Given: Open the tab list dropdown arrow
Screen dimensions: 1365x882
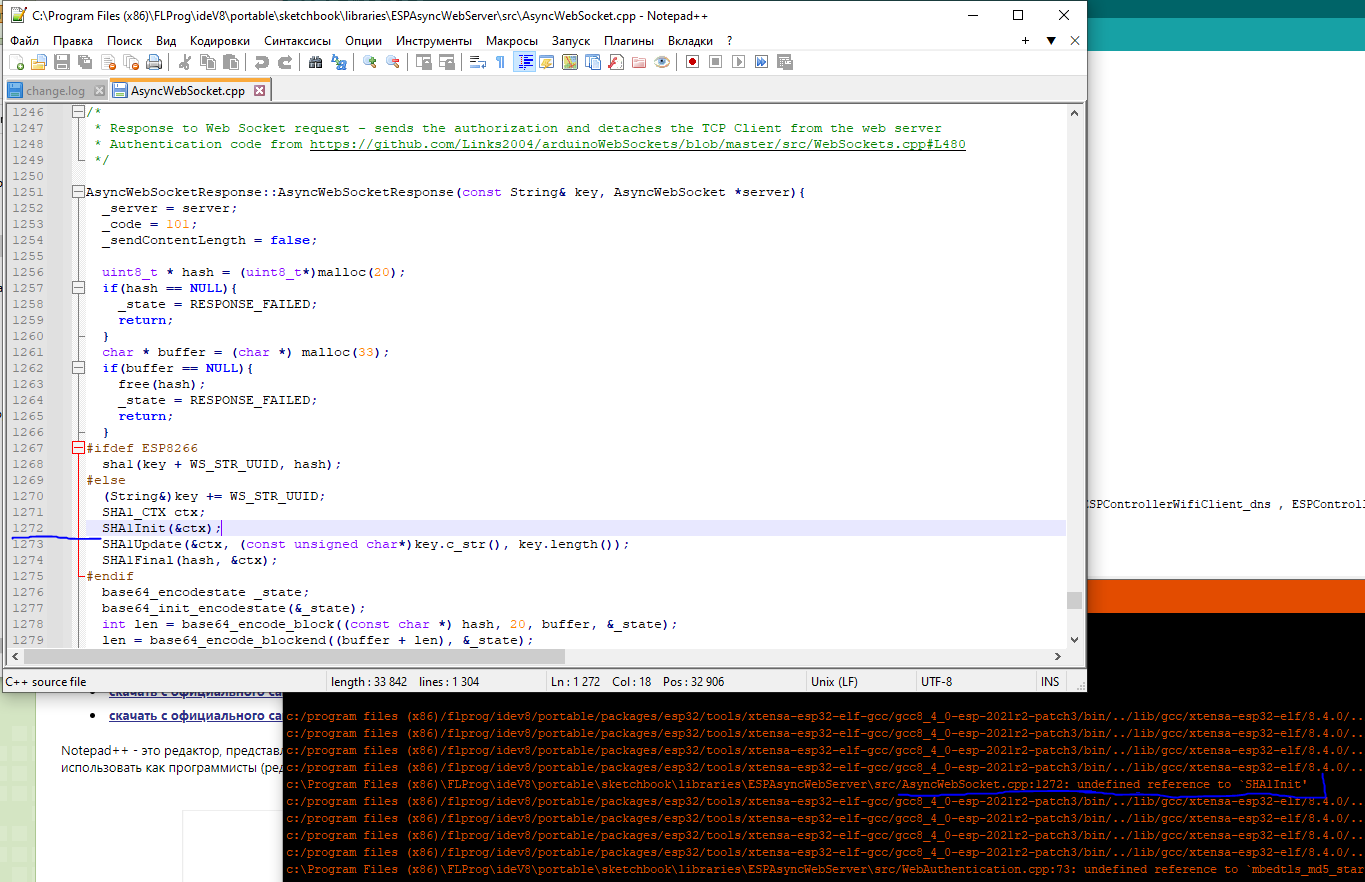Looking at the screenshot, I should pyautogui.click(x=1051, y=41).
